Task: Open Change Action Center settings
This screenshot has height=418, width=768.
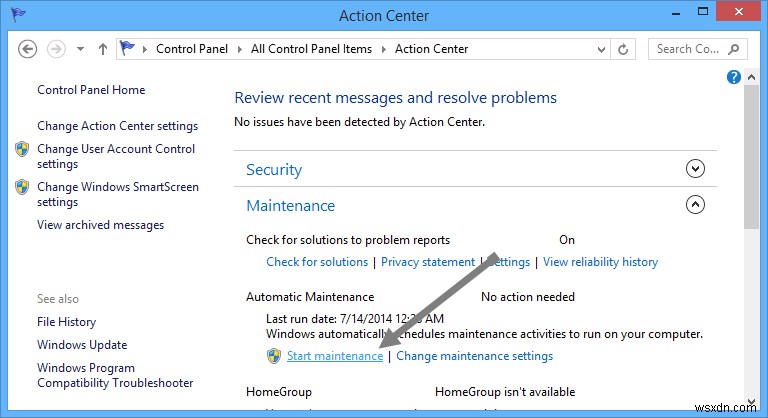Action: click(118, 126)
